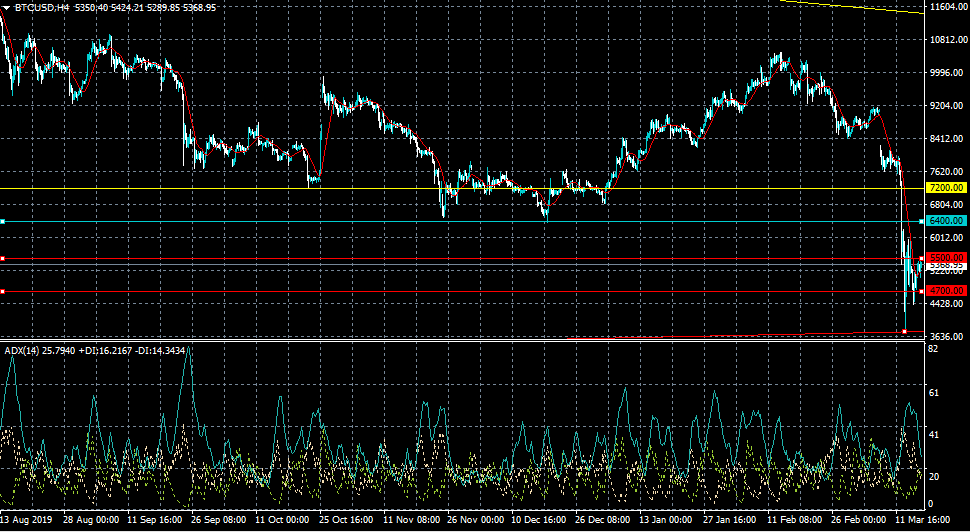Click left handle of the cyan horizontal line

coord(3,221)
